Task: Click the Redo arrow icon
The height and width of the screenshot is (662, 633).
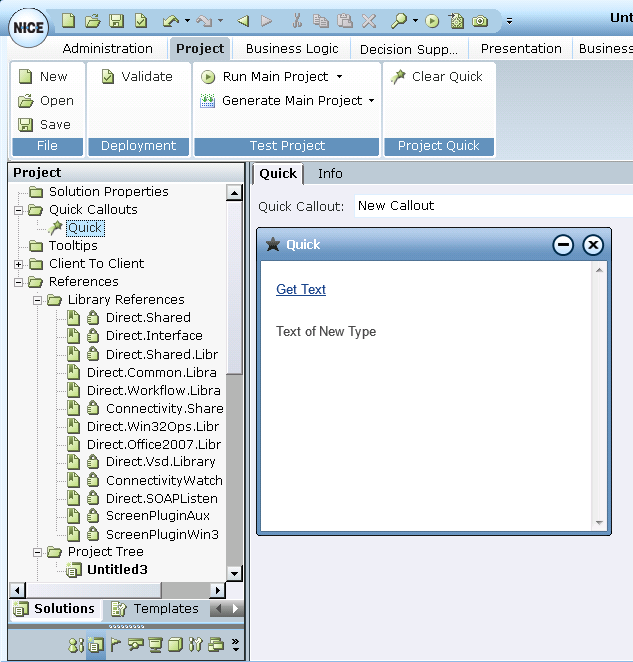Action: tap(204, 20)
